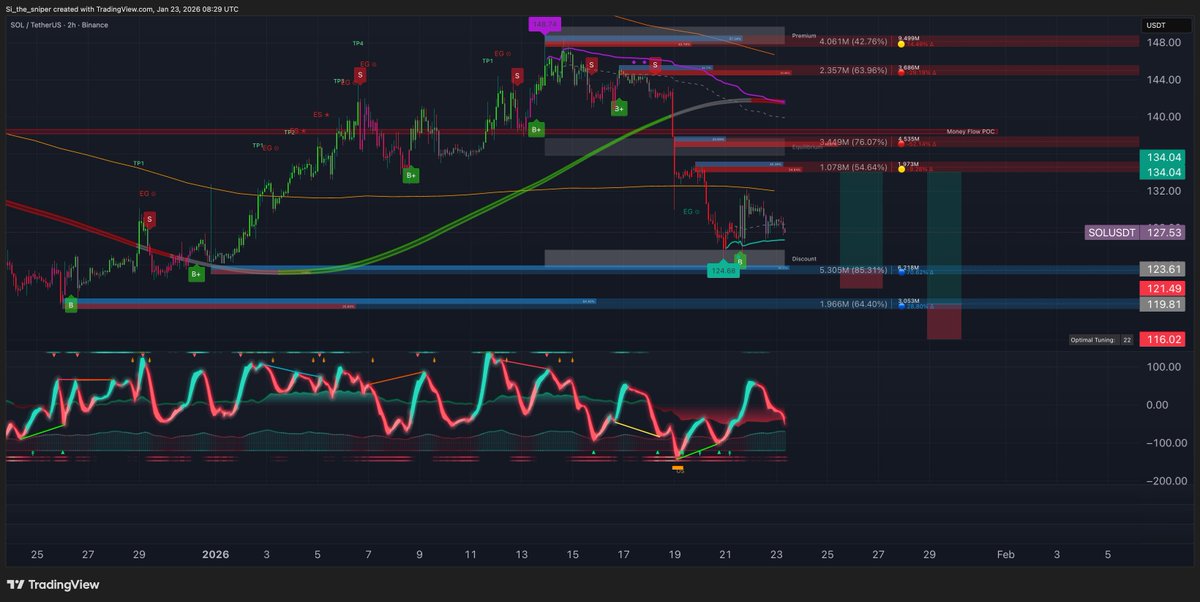Click the 1.078M (54.64%) volume text

click(853, 166)
